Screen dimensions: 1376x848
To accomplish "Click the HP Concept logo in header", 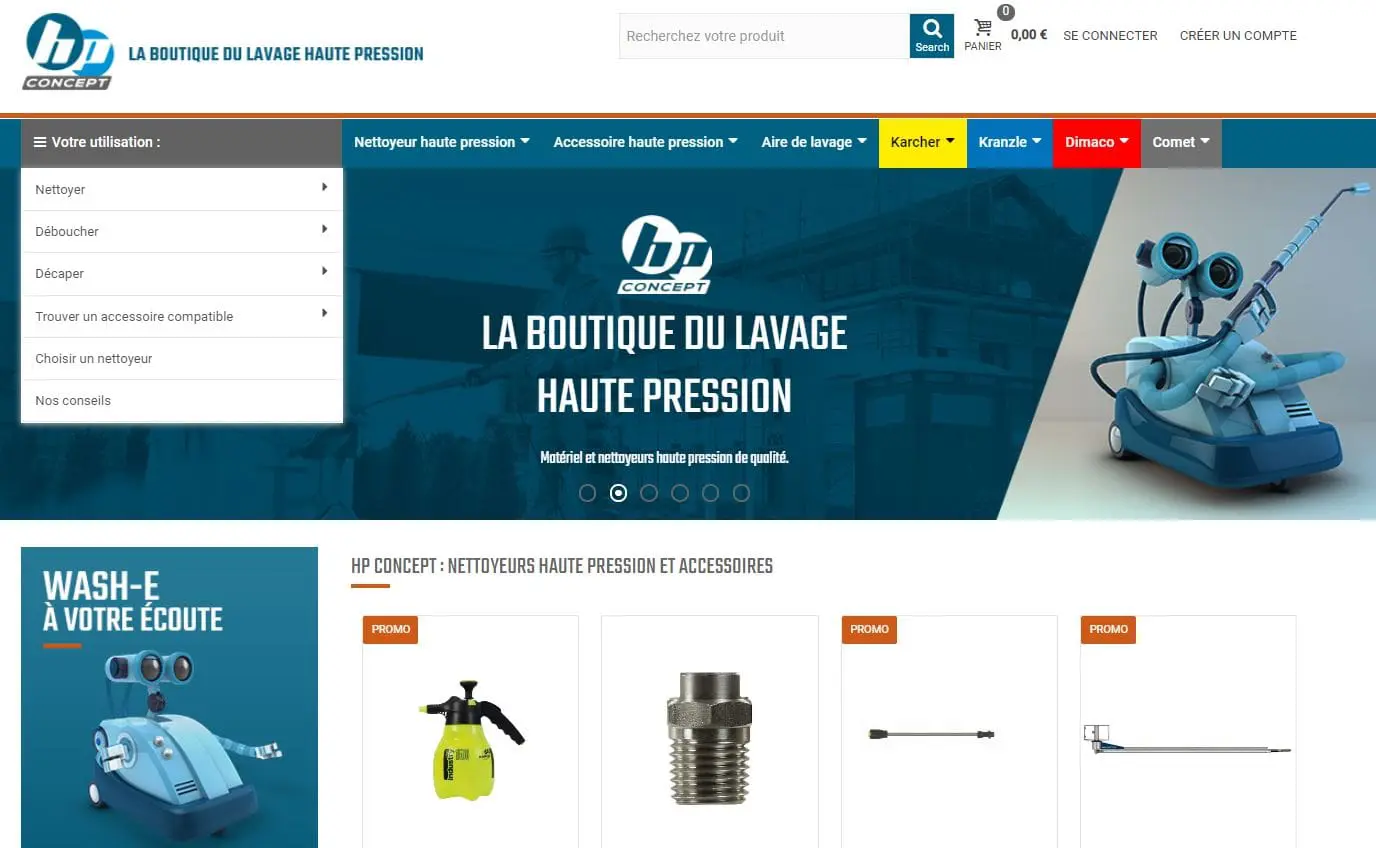I will pyautogui.click(x=70, y=51).
